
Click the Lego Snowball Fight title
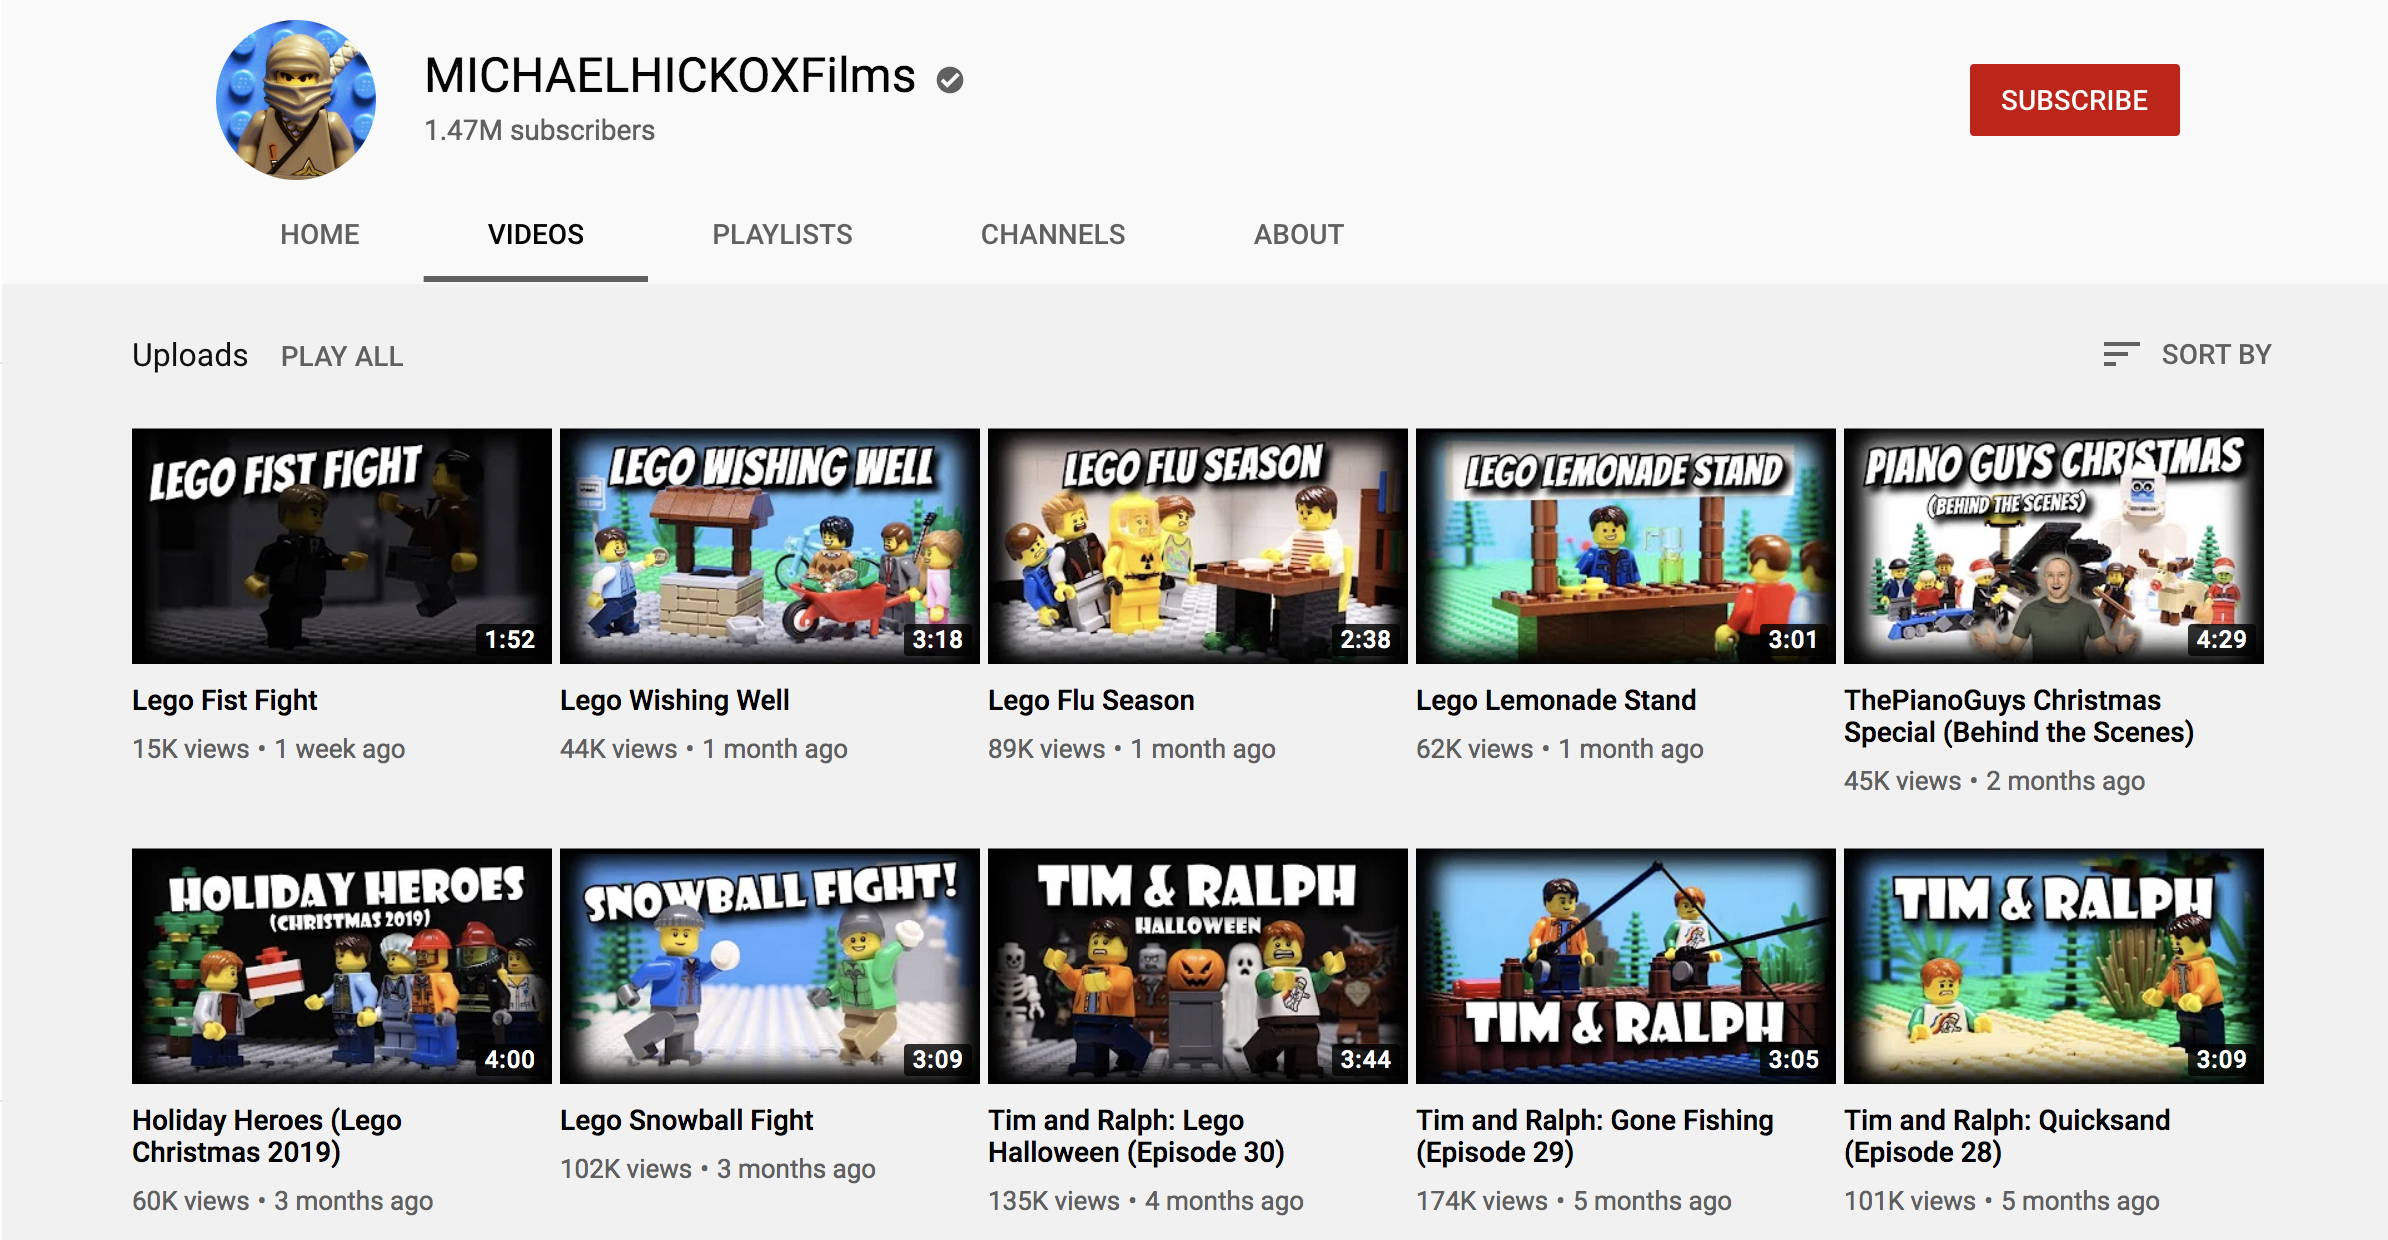coord(687,1120)
